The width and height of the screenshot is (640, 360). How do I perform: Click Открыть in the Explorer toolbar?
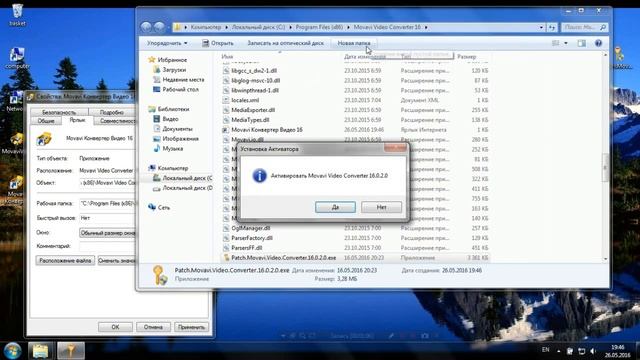tap(218, 43)
